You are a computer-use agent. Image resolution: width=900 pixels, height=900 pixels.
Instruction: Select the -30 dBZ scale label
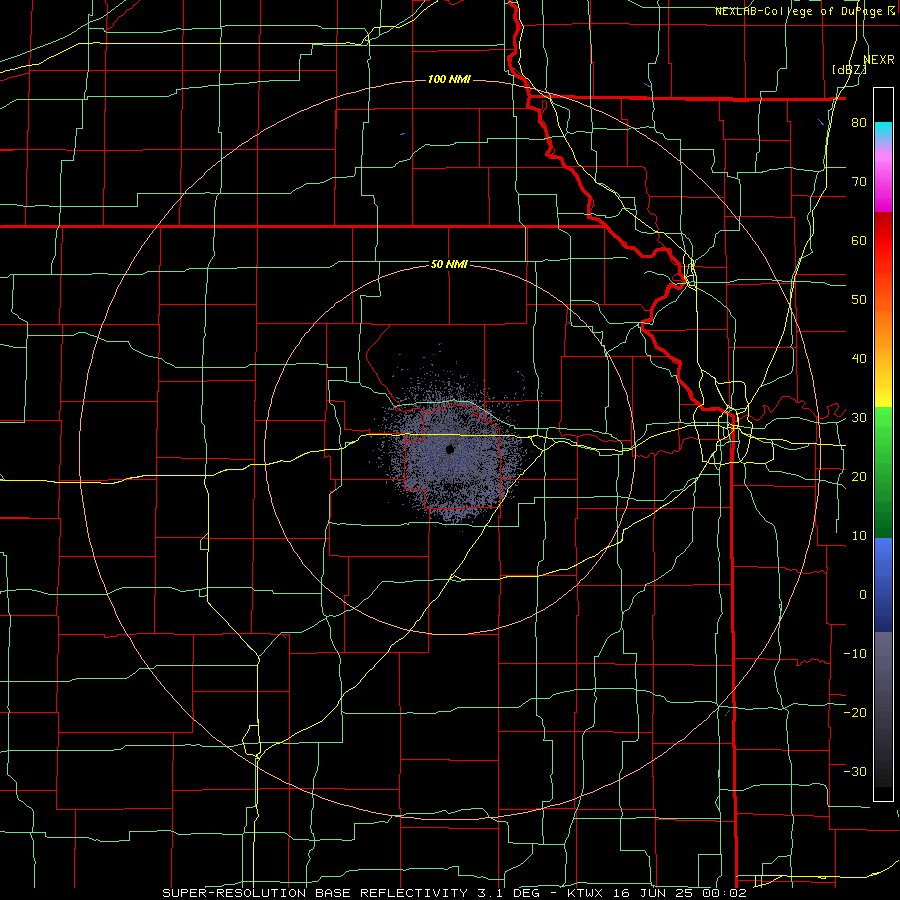click(855, 771)
